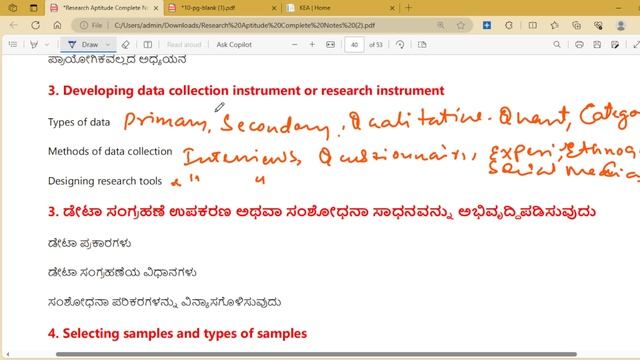The width and height of the screenshot is (640, 360).
Task: Expand the highlight color dropdown arrow
Action: point(47,44)
